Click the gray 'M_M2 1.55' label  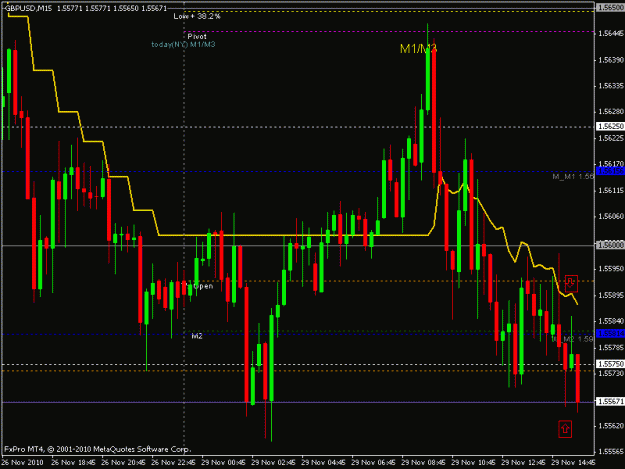tap(573, 339)
